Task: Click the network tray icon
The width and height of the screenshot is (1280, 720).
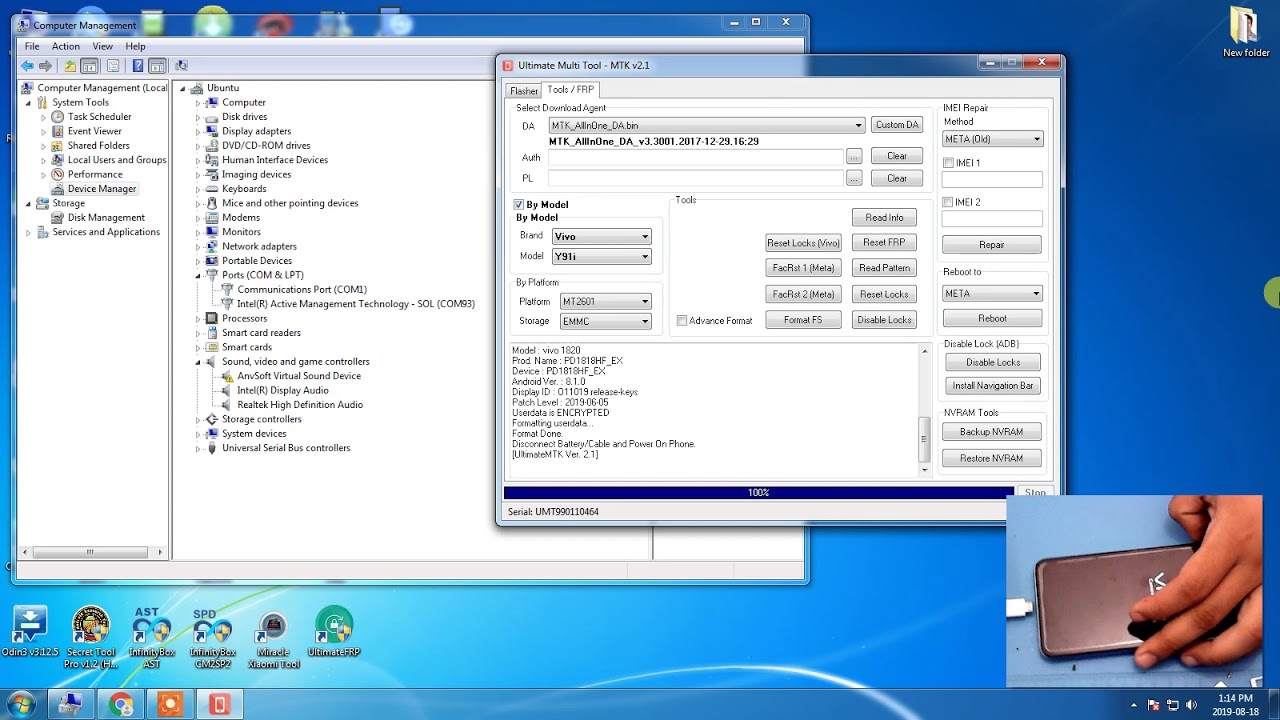Action: 1173,705
